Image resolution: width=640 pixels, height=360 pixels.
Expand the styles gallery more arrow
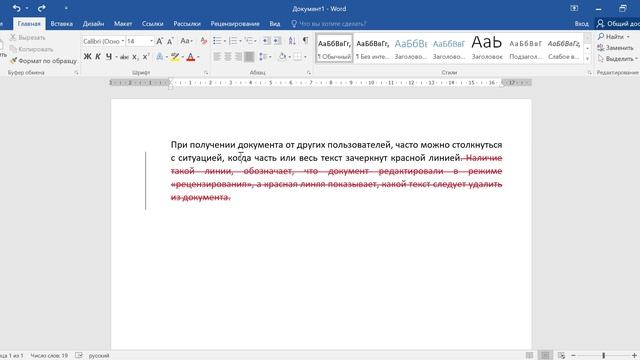point(587,59)
